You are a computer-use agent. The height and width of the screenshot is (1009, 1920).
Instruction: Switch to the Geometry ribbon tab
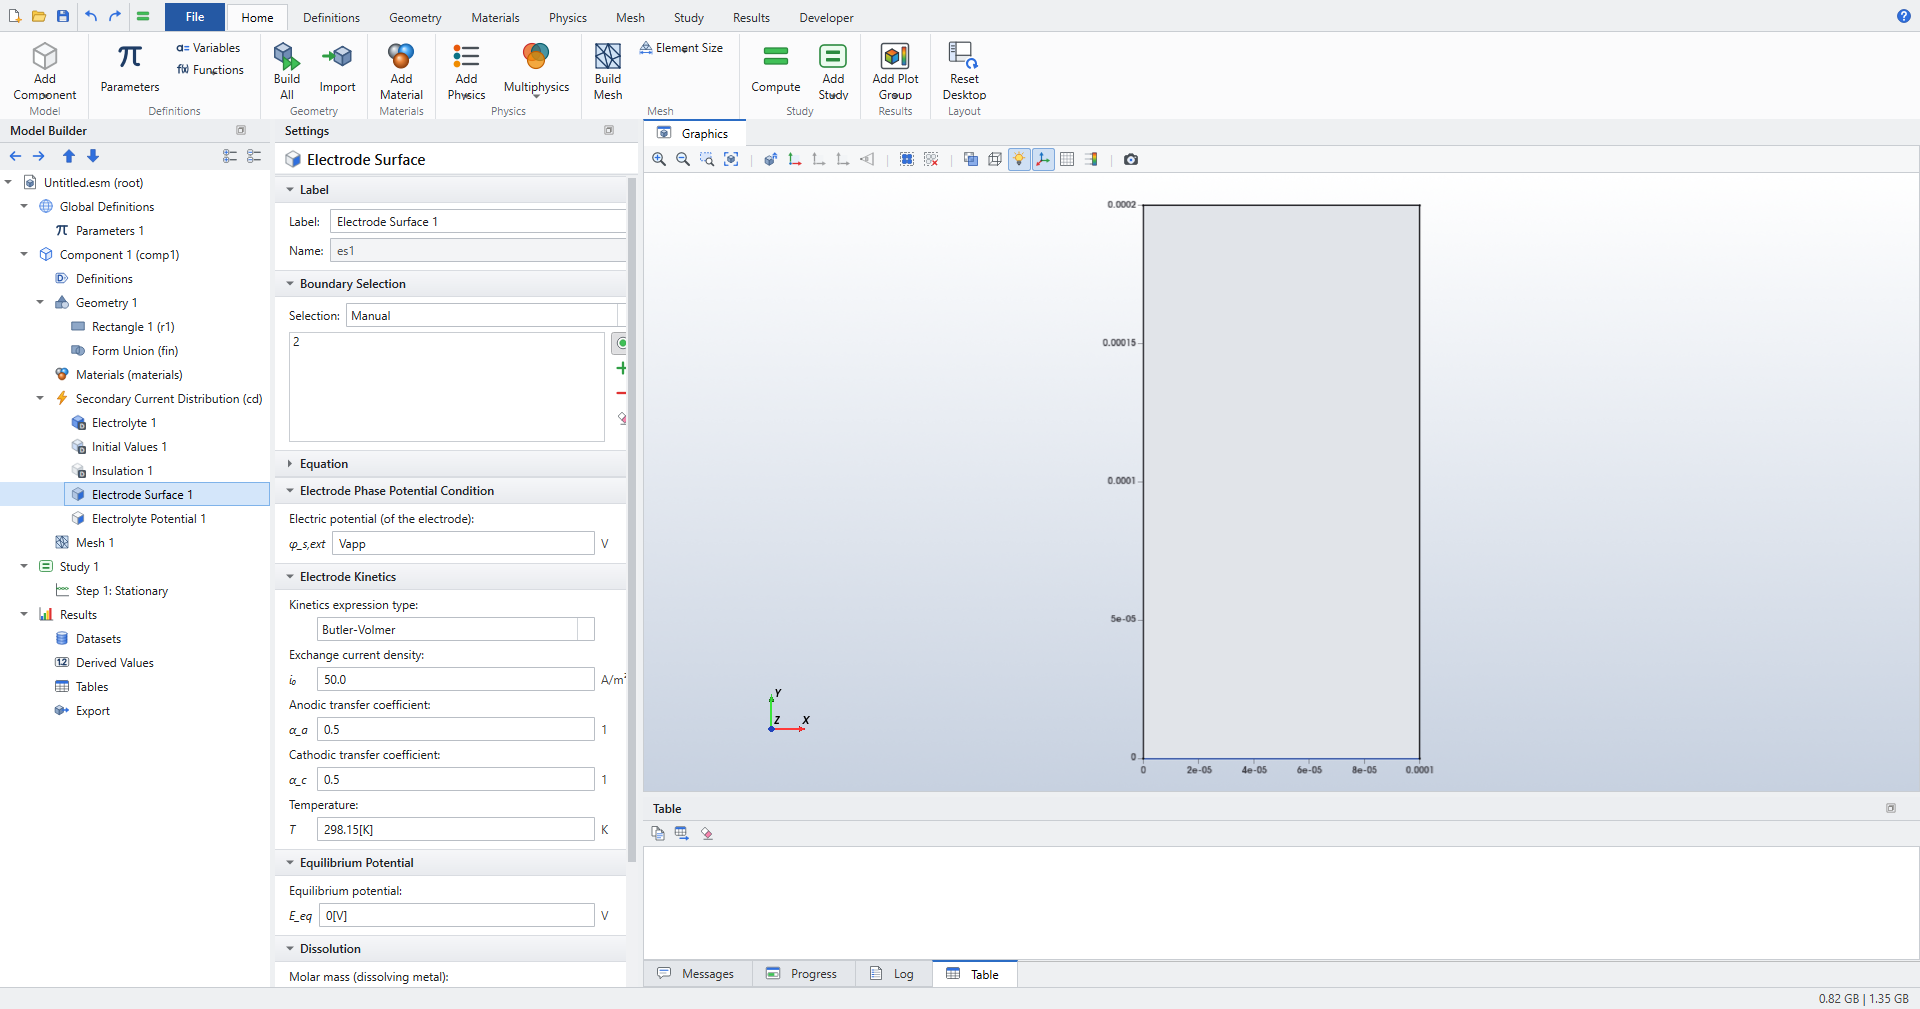pyautogui.click(x=415, y=17)
